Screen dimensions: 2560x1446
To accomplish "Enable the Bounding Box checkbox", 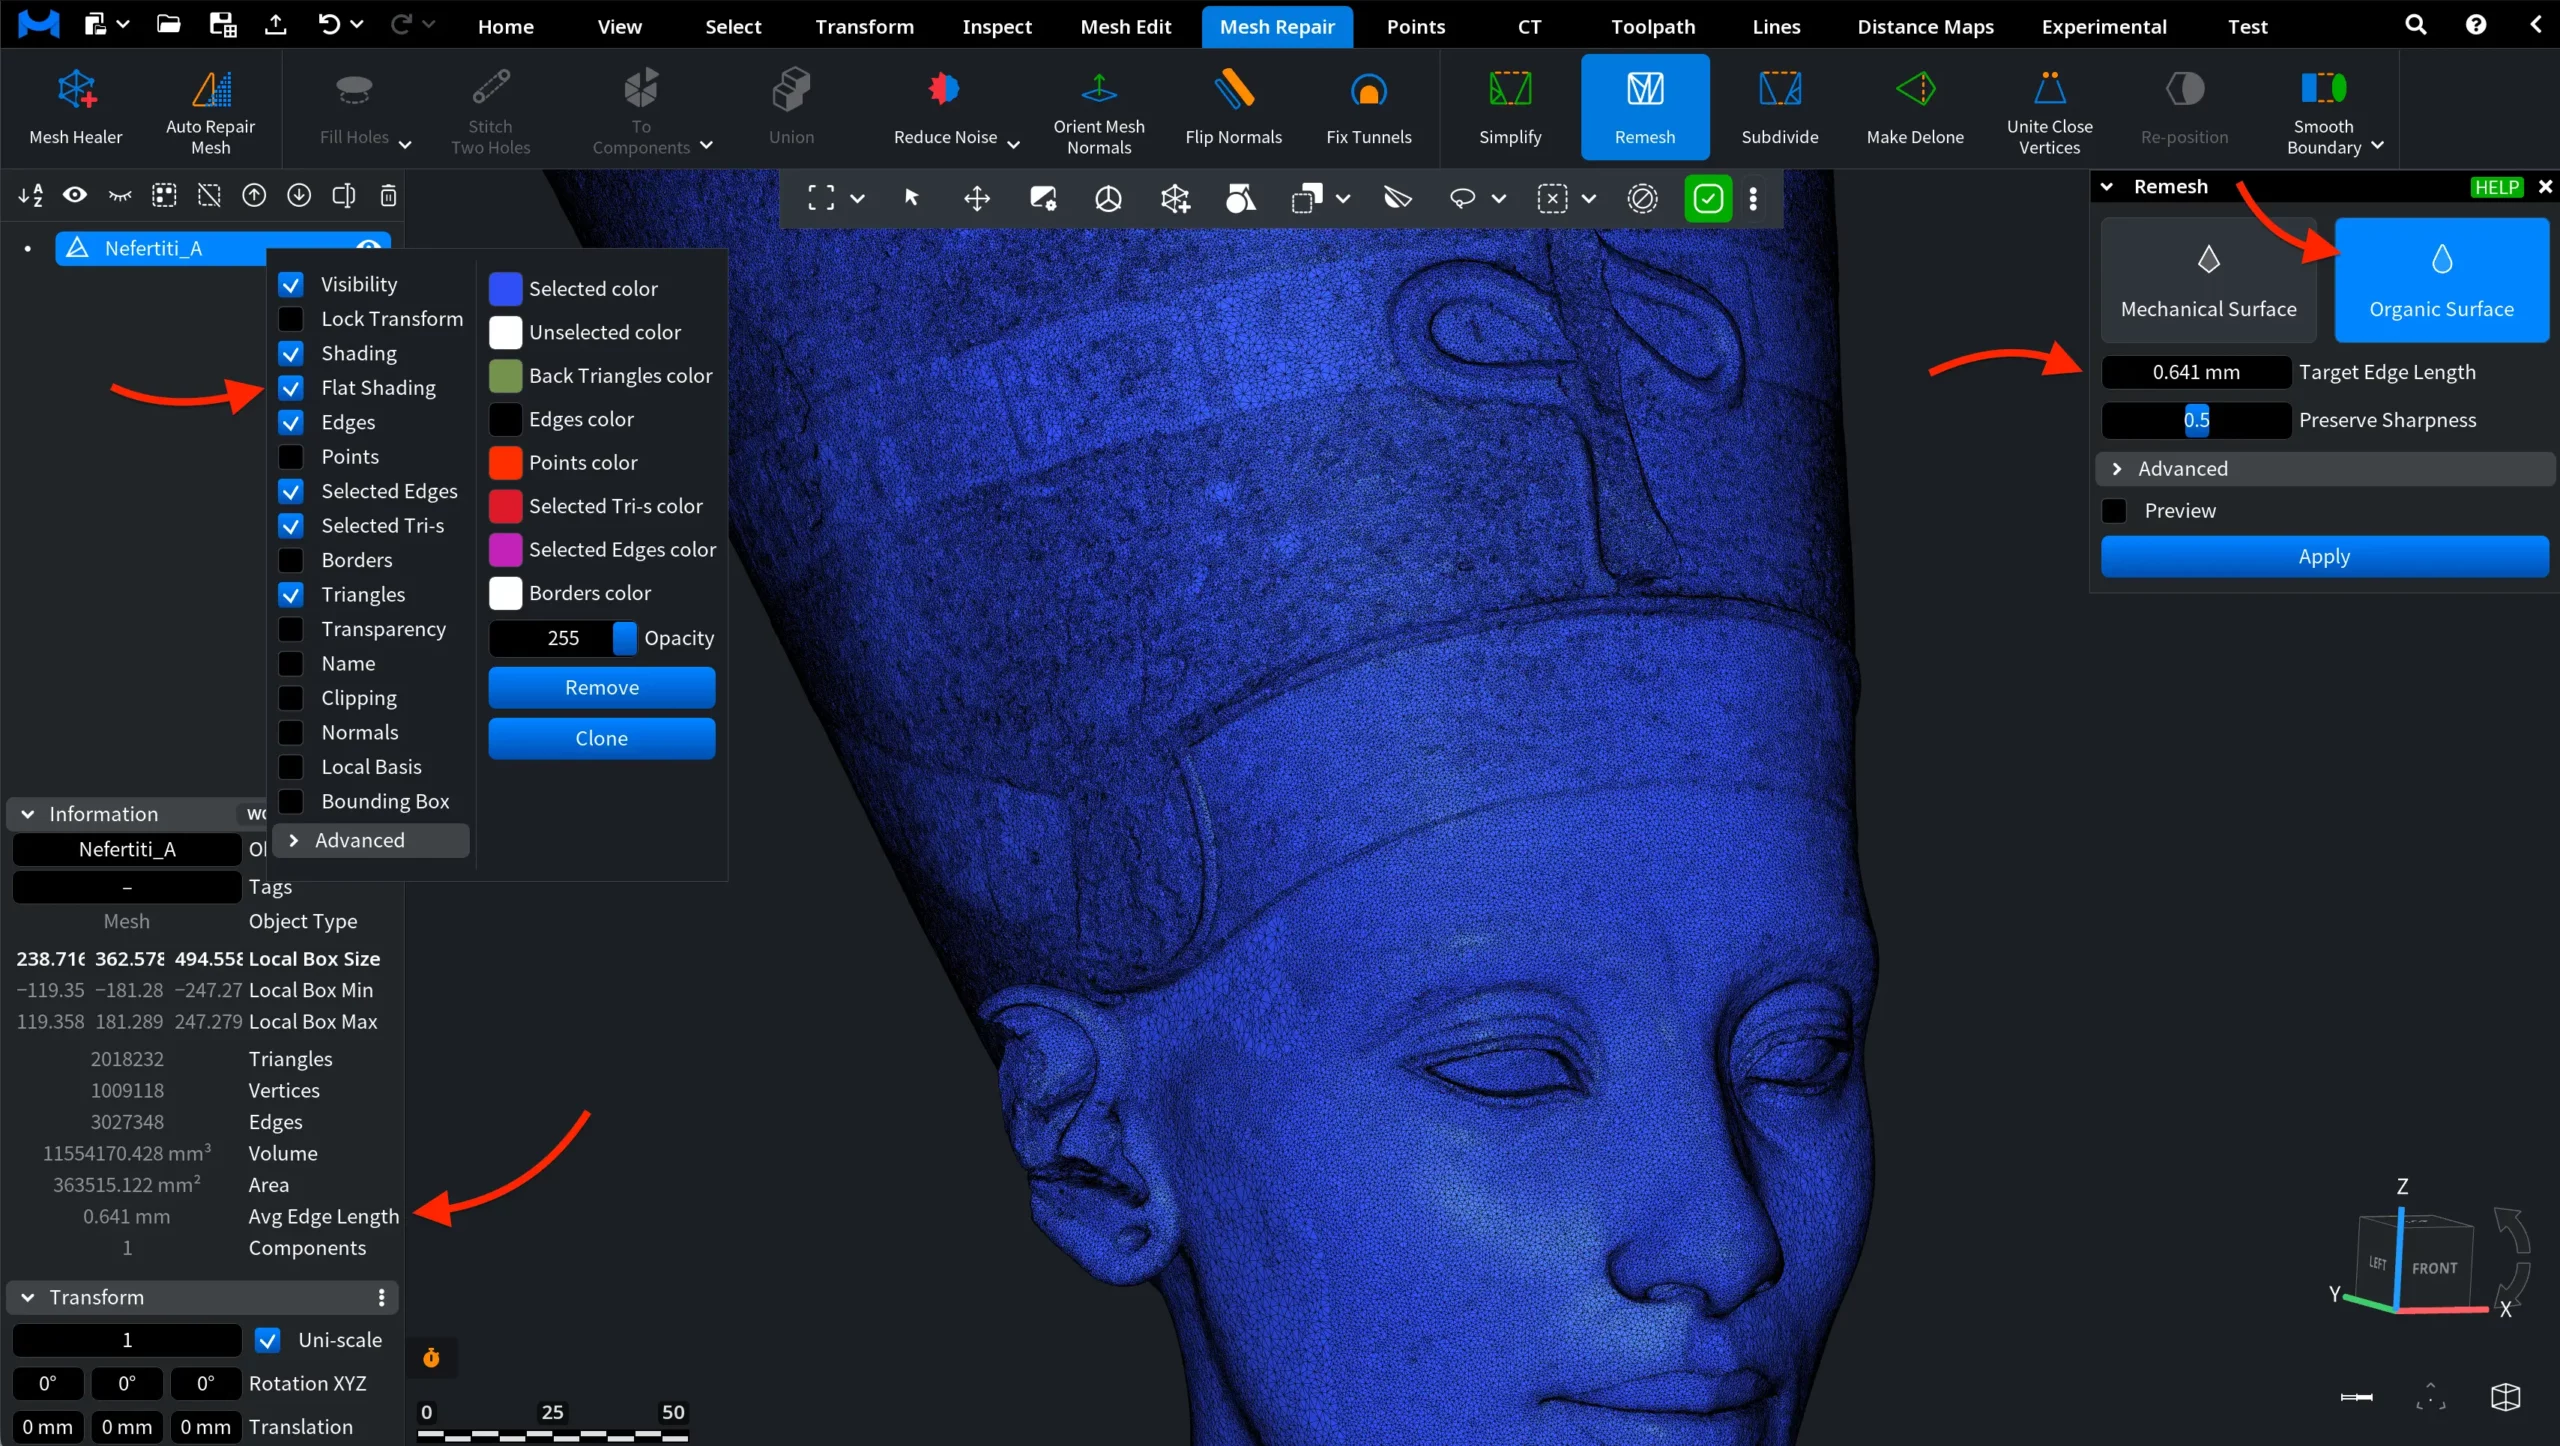I will point(291,801).
